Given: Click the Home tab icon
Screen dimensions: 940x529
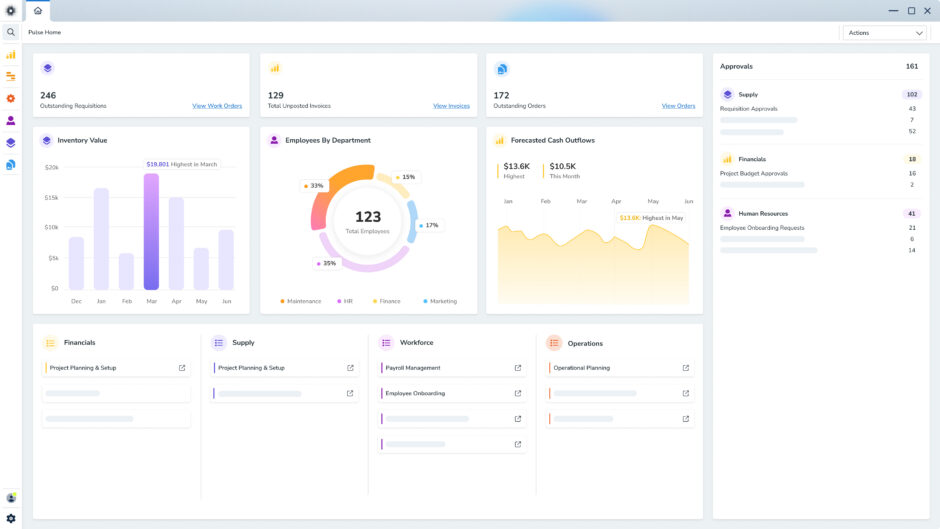Looking at the screenshot, I should coord(38,11).
